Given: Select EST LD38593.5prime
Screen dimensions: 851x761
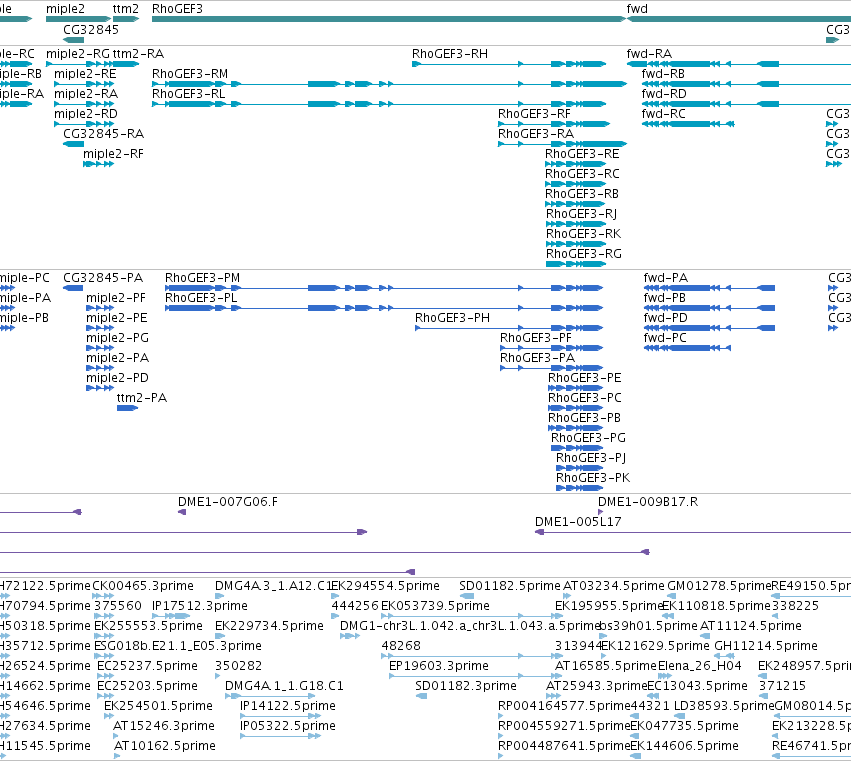Looking at the screenshot, I should click(724, 707).
